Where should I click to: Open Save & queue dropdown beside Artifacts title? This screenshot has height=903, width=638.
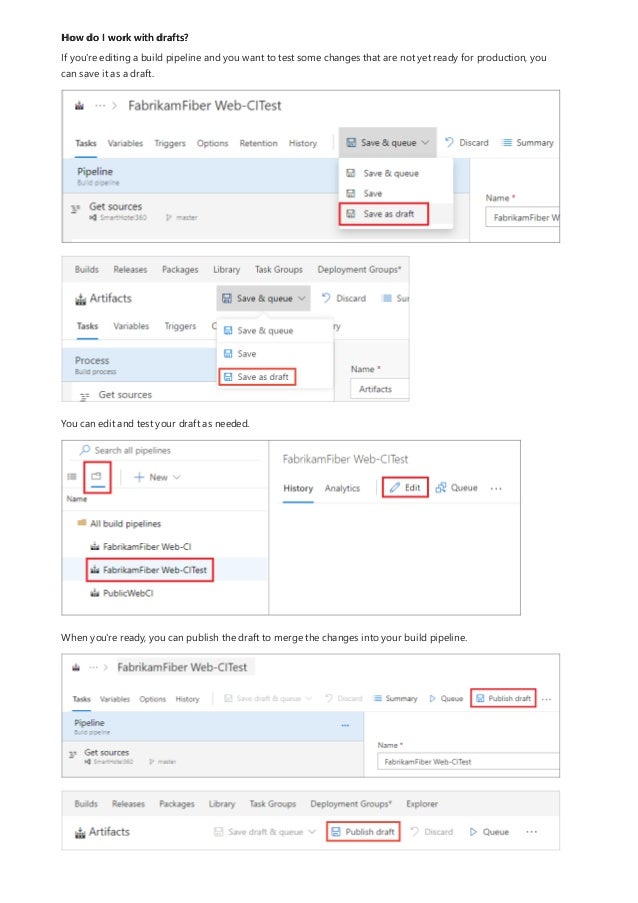coord(264,298)
